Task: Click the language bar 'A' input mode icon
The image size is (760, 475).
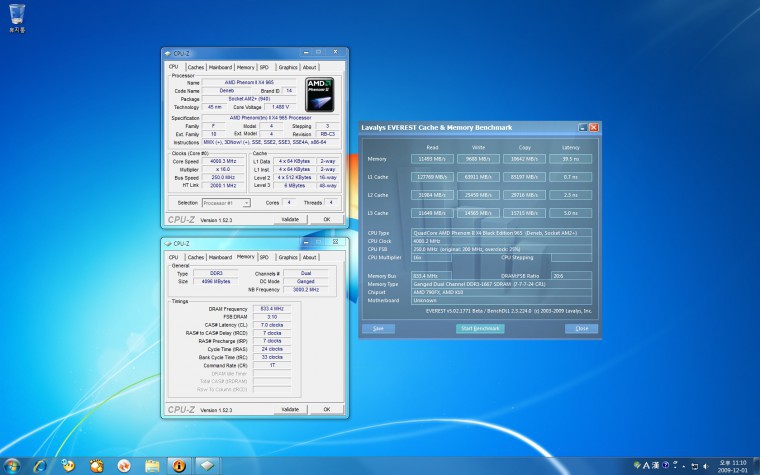Action: 646,465
